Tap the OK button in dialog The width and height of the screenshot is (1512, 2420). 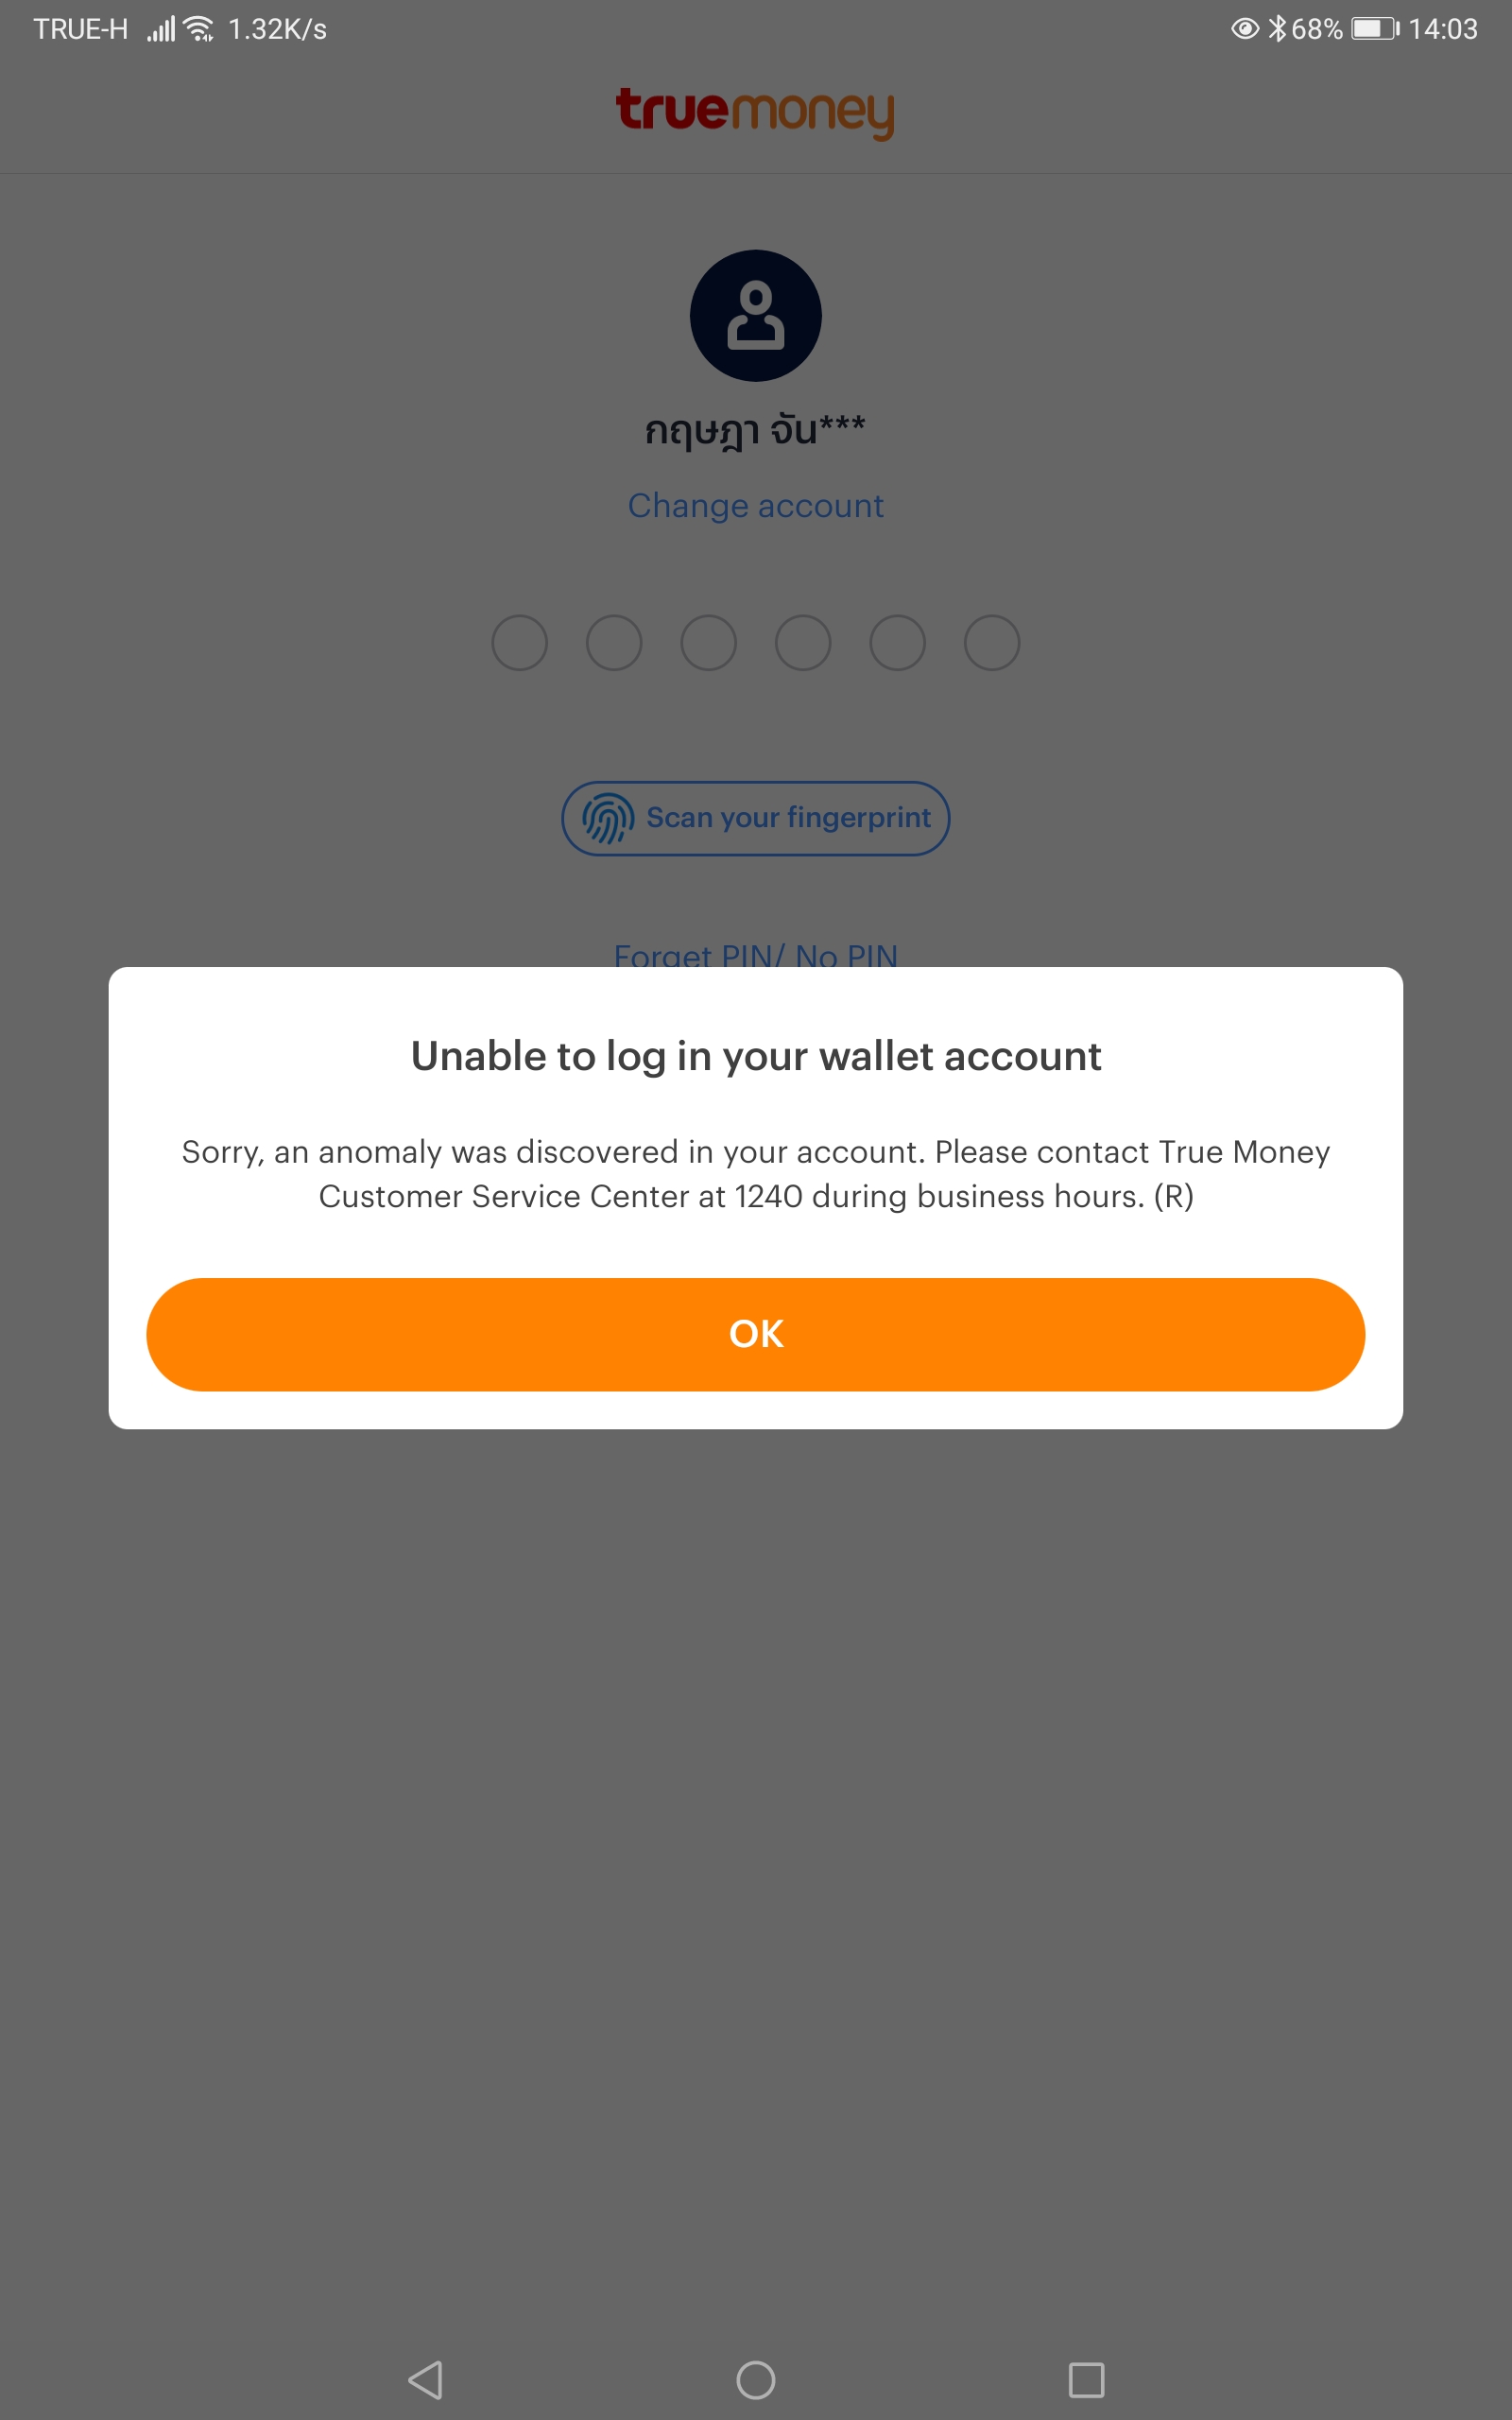tap(755, 1334)
